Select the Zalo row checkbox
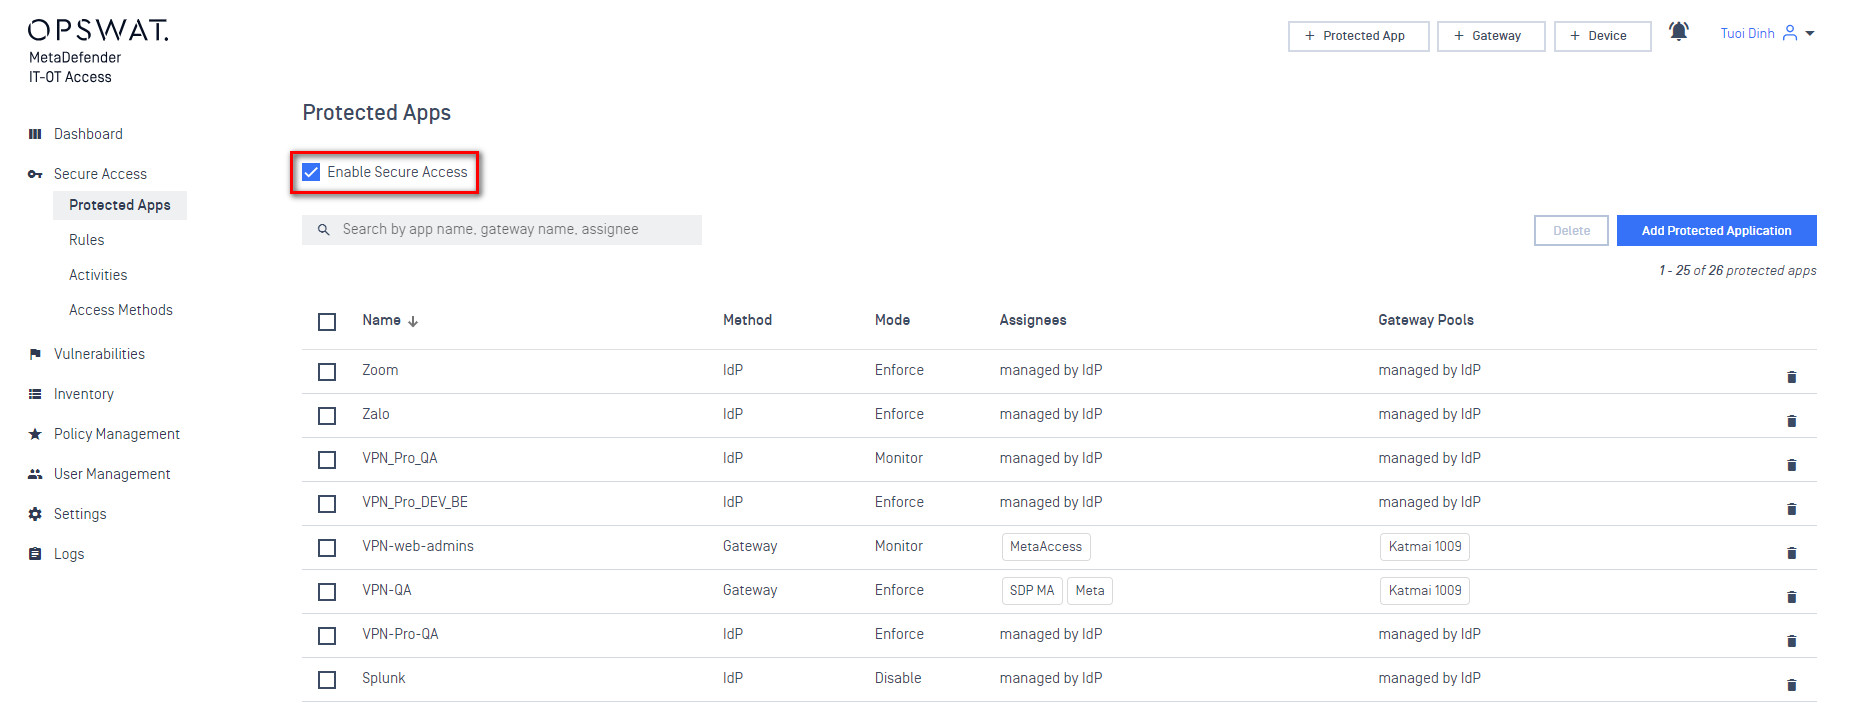Image resolution: width=1867 pixels, height=703 pixels. pos(327,416)
